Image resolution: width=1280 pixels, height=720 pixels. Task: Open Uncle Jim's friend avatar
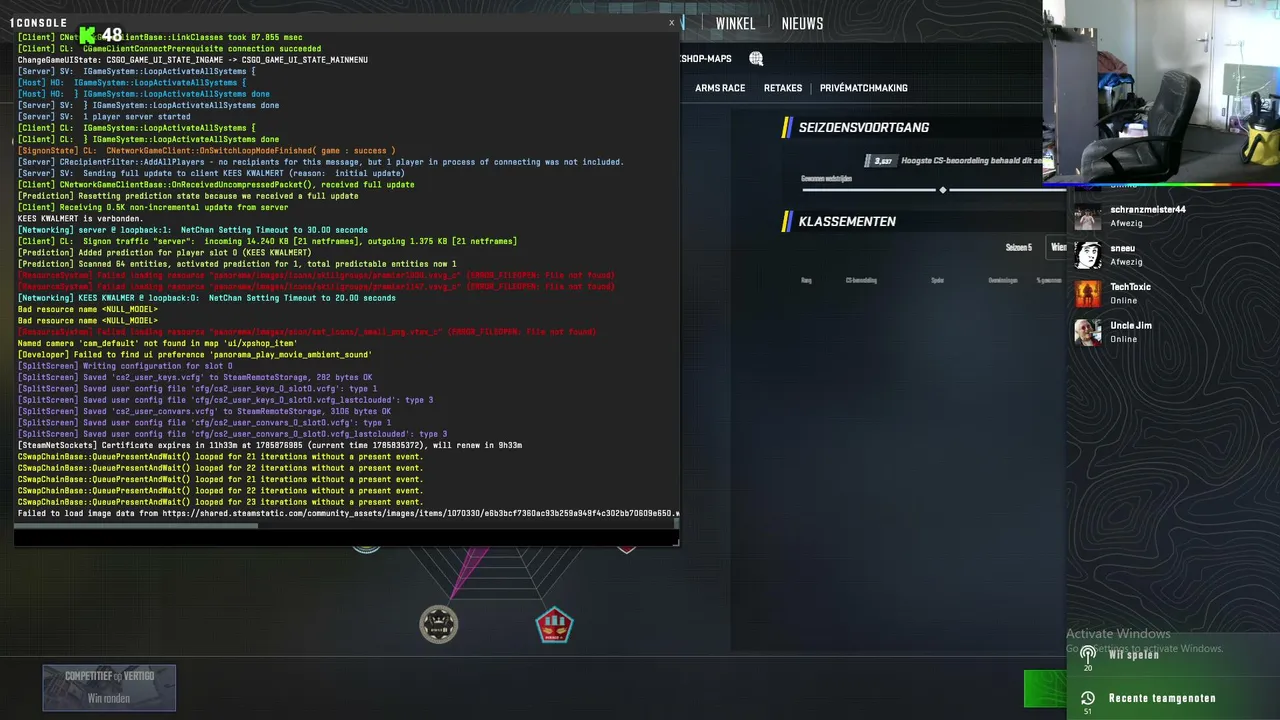pos(1088,332)
